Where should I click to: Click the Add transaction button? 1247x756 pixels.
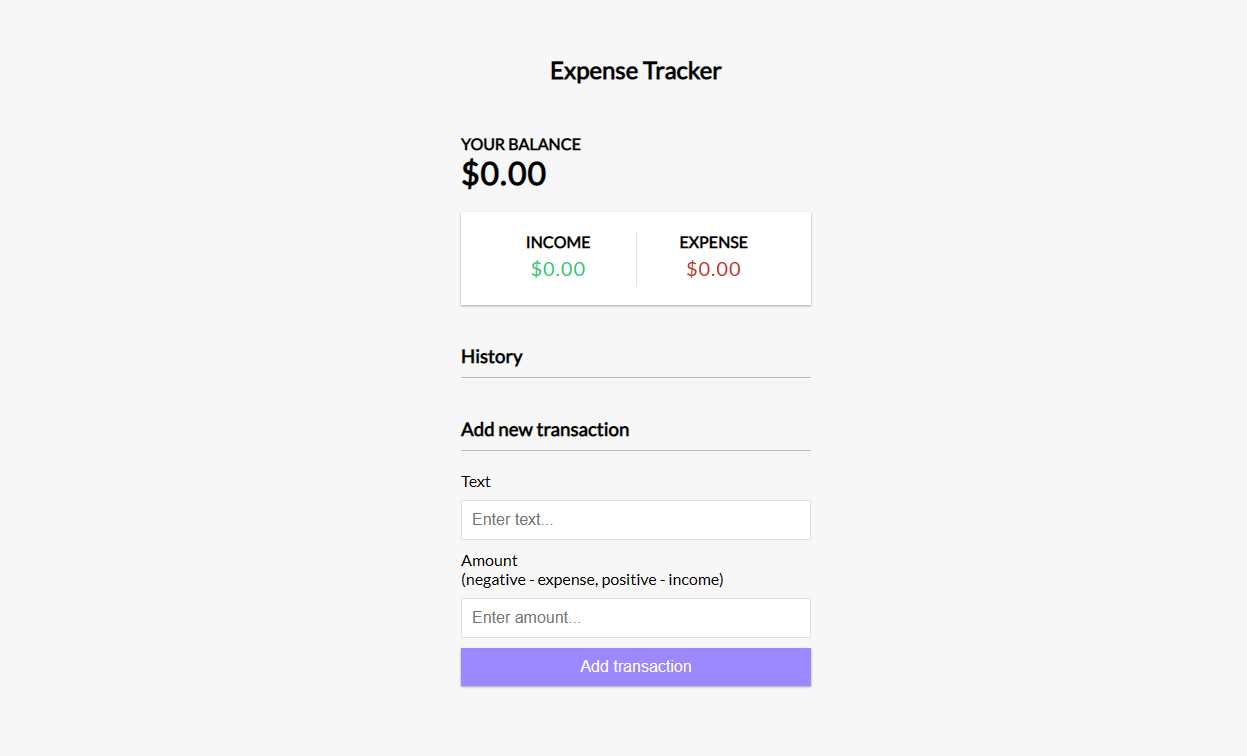tap(635, 666)
